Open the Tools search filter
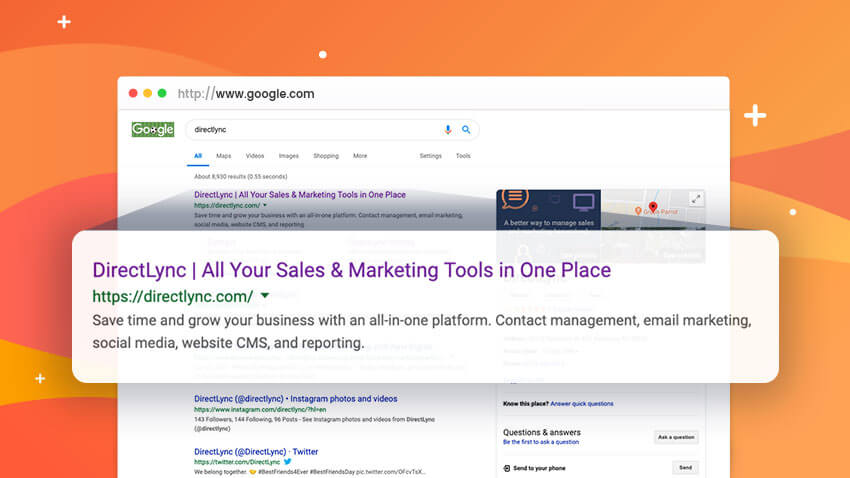Screen dimensions: 850x478 [463, 156]
